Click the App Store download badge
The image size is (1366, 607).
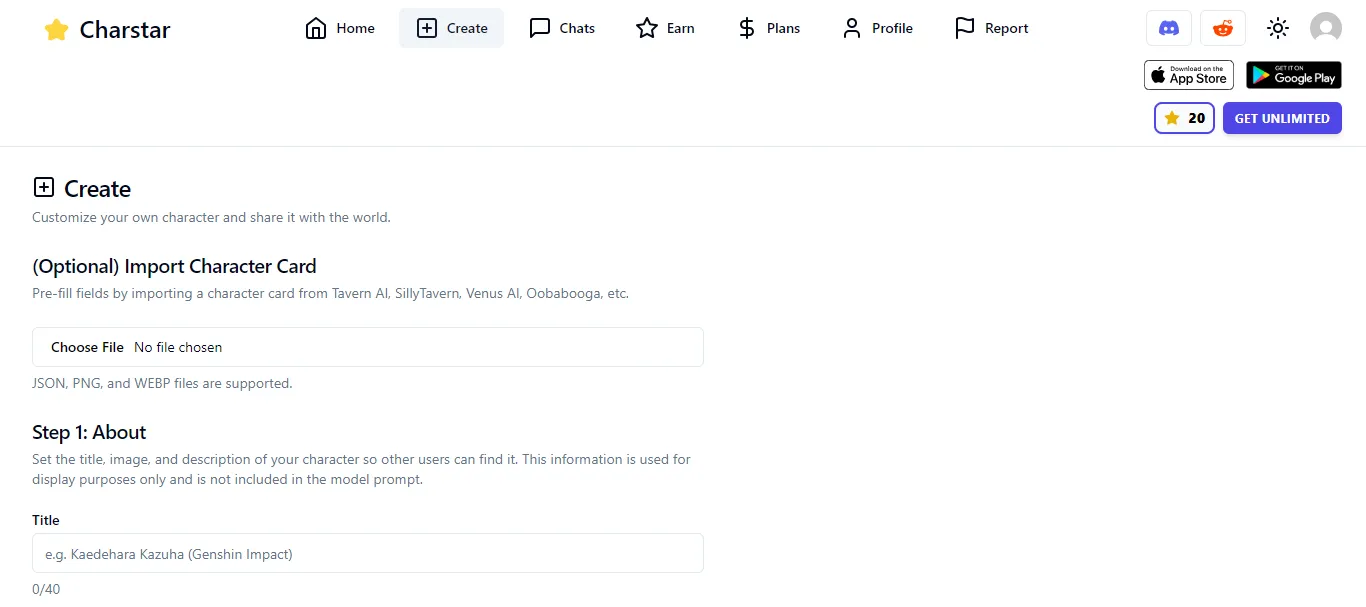point(1188,75)
